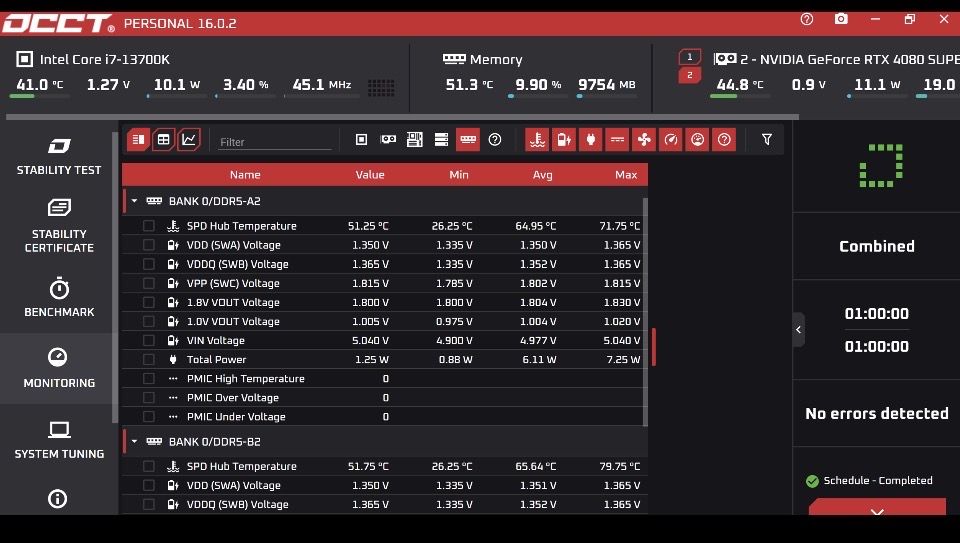Image resolution: width=960 pixels, height=543 pixels.
Task: Expand the right panel using the side arrow
Action: coord(798,330)
